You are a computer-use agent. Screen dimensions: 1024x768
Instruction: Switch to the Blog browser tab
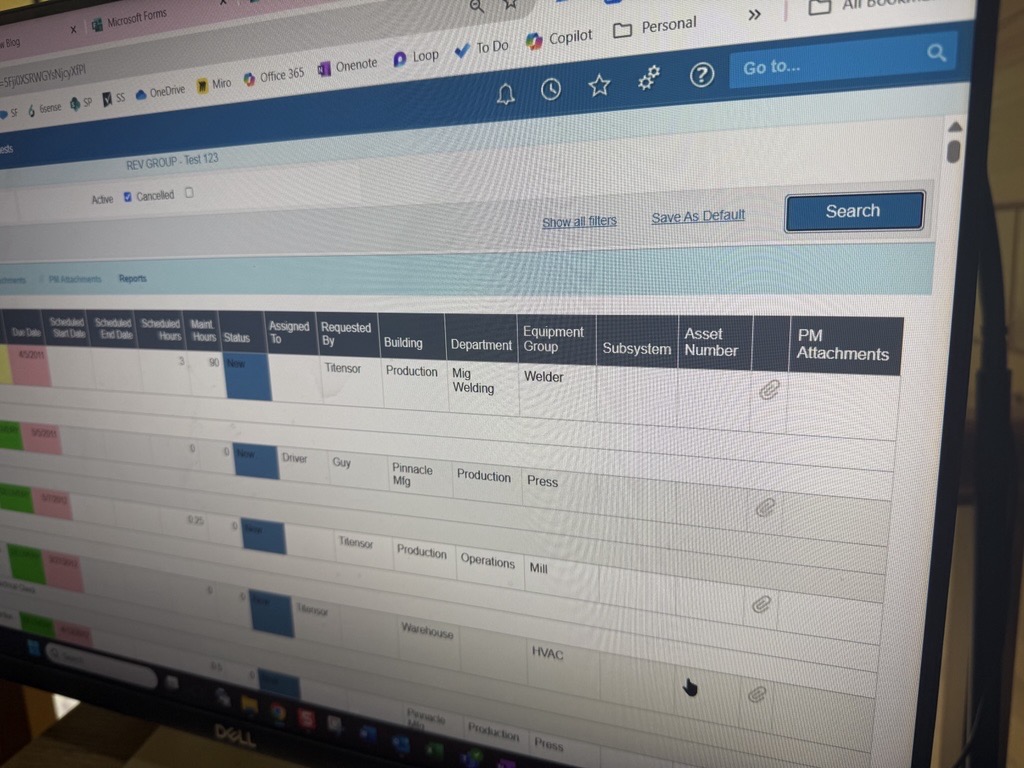point(10,43)
